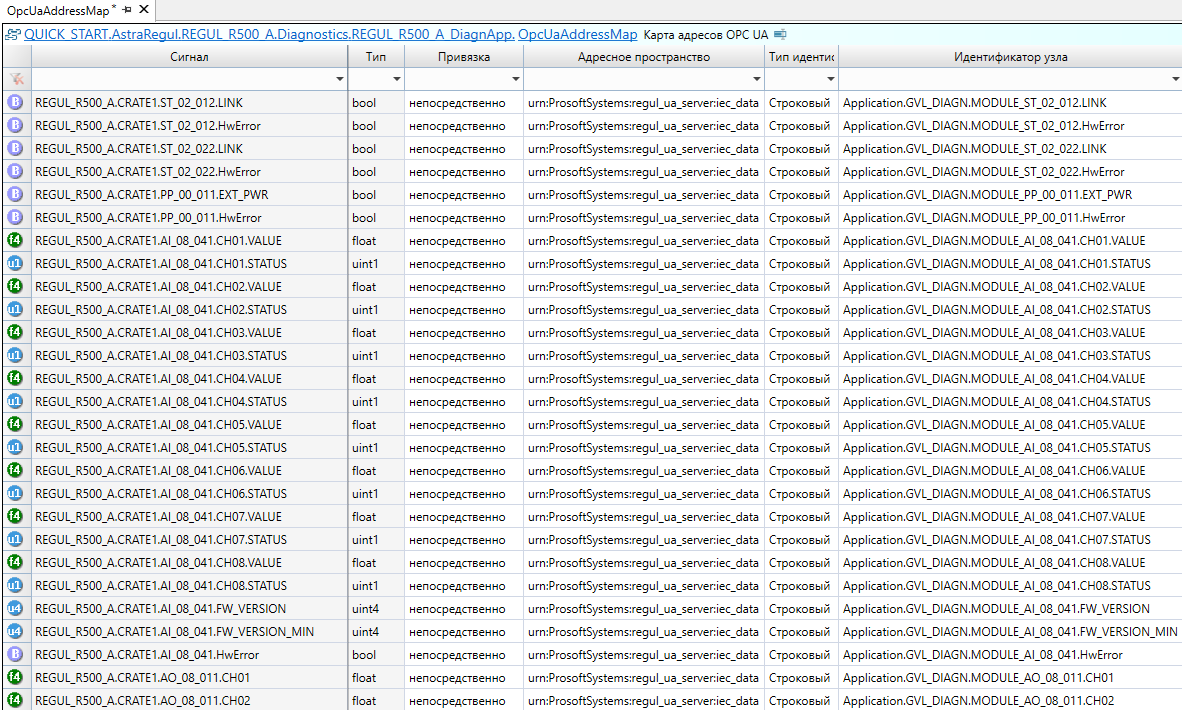Click float icon of AO_08_011.CH01 row
This screenshot has height=710, width=1182.
(15, 677)
